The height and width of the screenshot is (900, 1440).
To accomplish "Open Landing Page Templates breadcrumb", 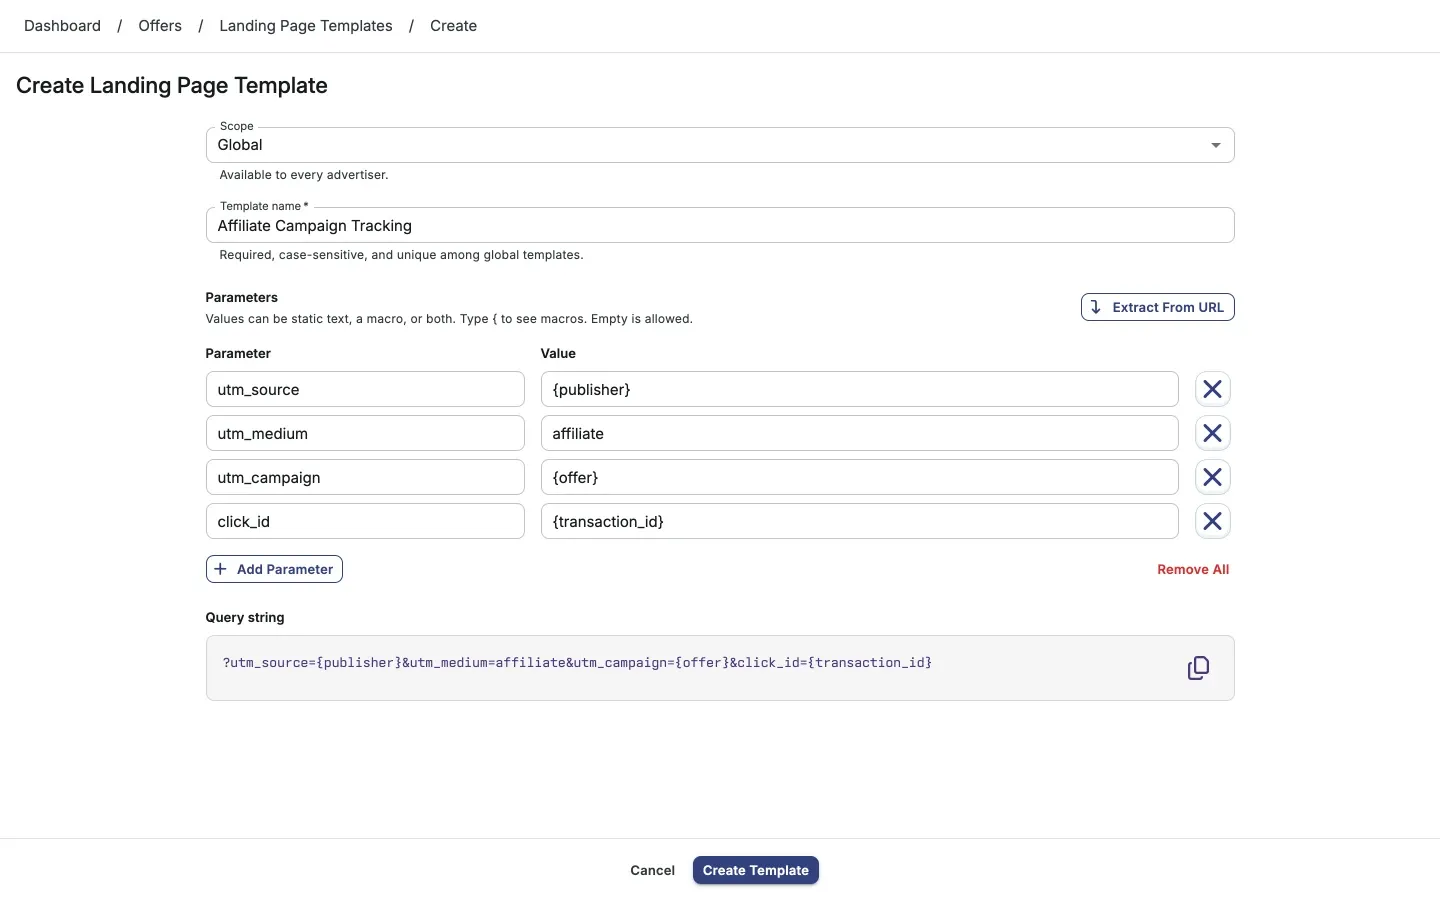I will click(x=306, y=26).
